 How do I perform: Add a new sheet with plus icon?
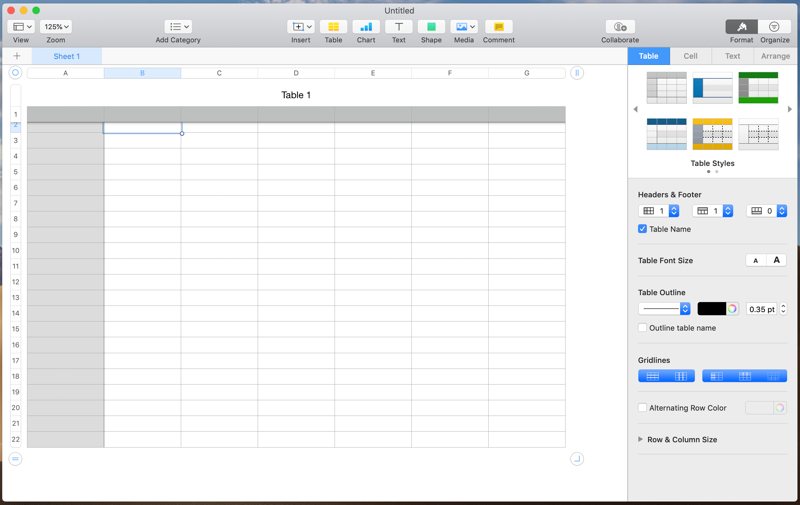click(17, 56)
